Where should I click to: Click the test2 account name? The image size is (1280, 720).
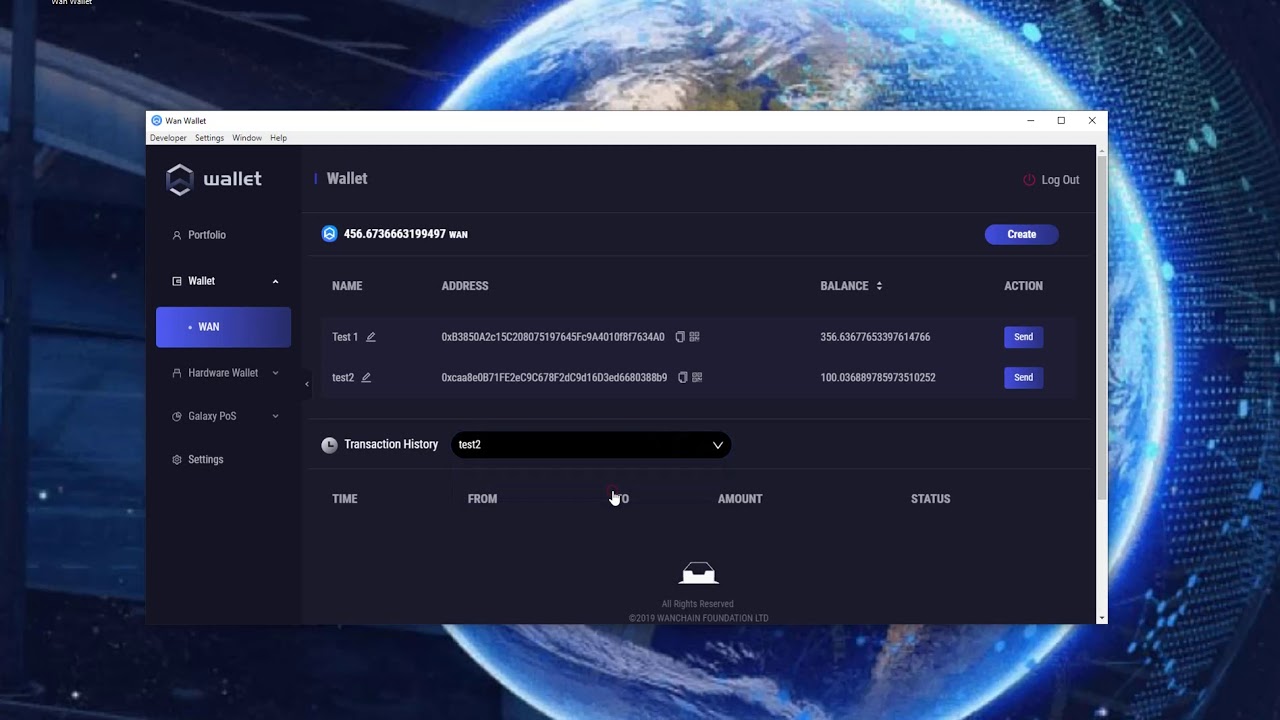point(343,377)
